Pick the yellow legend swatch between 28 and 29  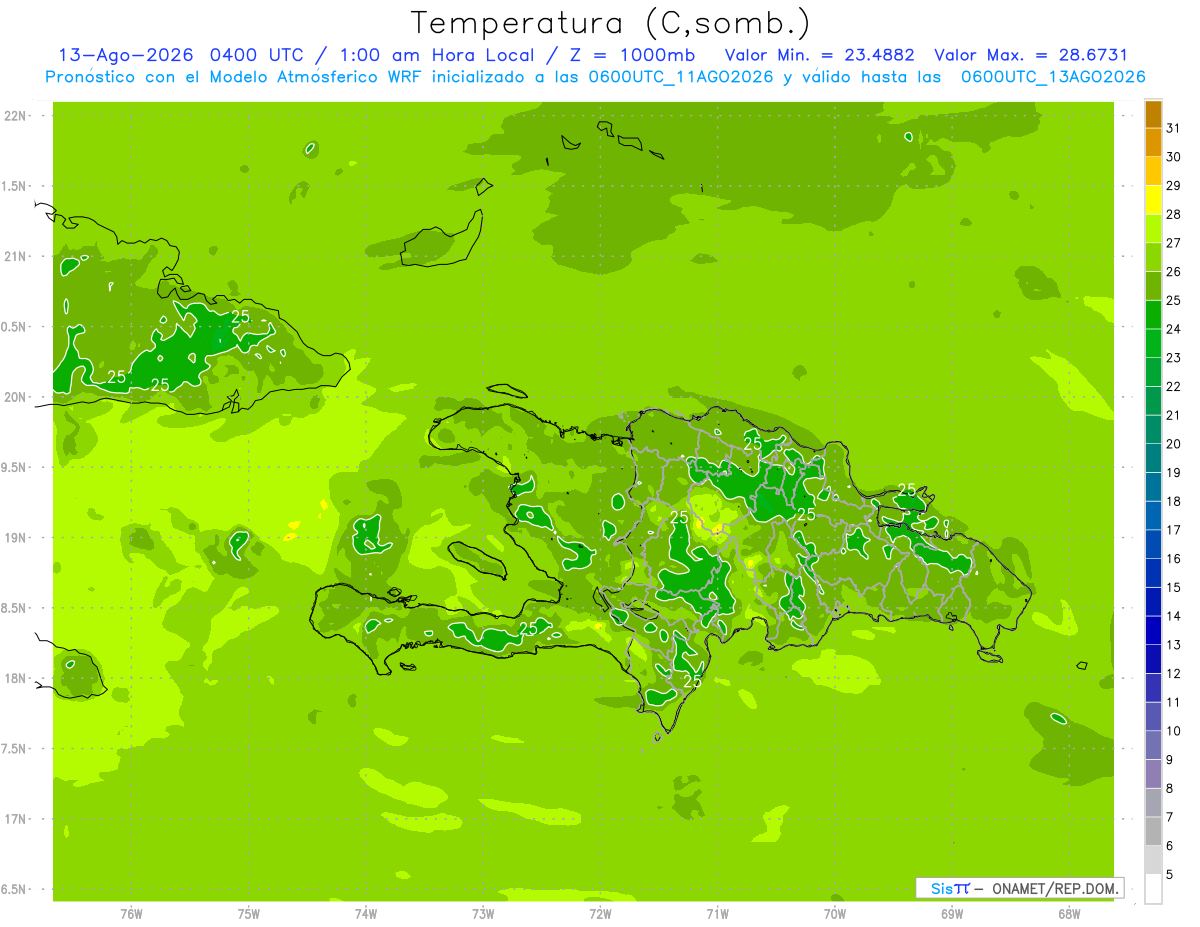1153,200
